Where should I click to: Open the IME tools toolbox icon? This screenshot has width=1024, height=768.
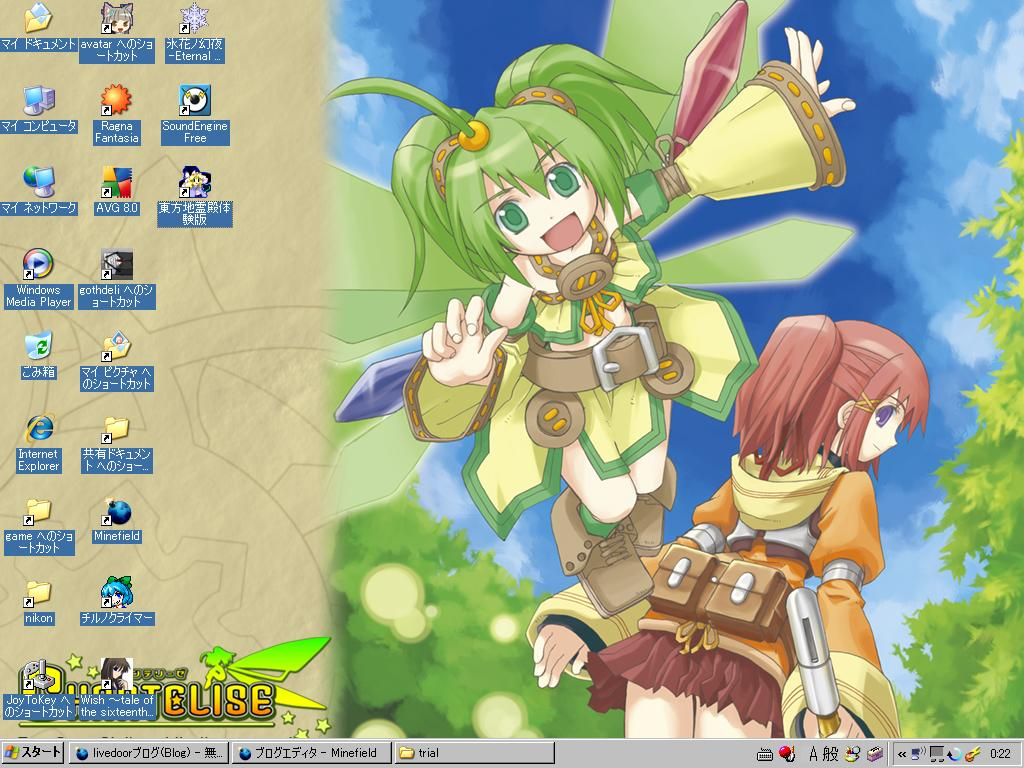tap(874, 754)
